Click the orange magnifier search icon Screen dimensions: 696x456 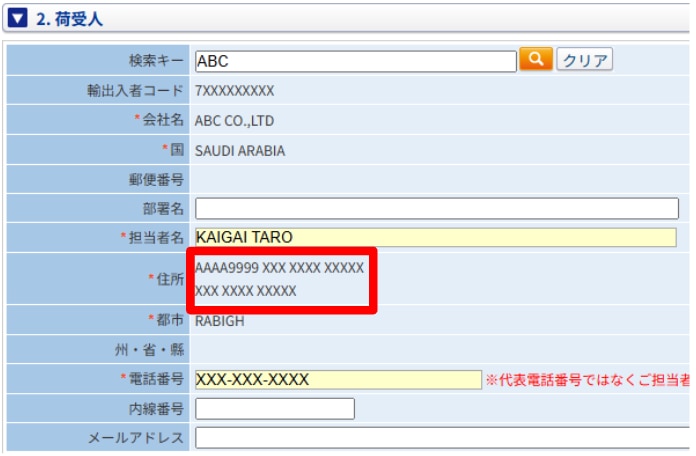pos(535,59)
